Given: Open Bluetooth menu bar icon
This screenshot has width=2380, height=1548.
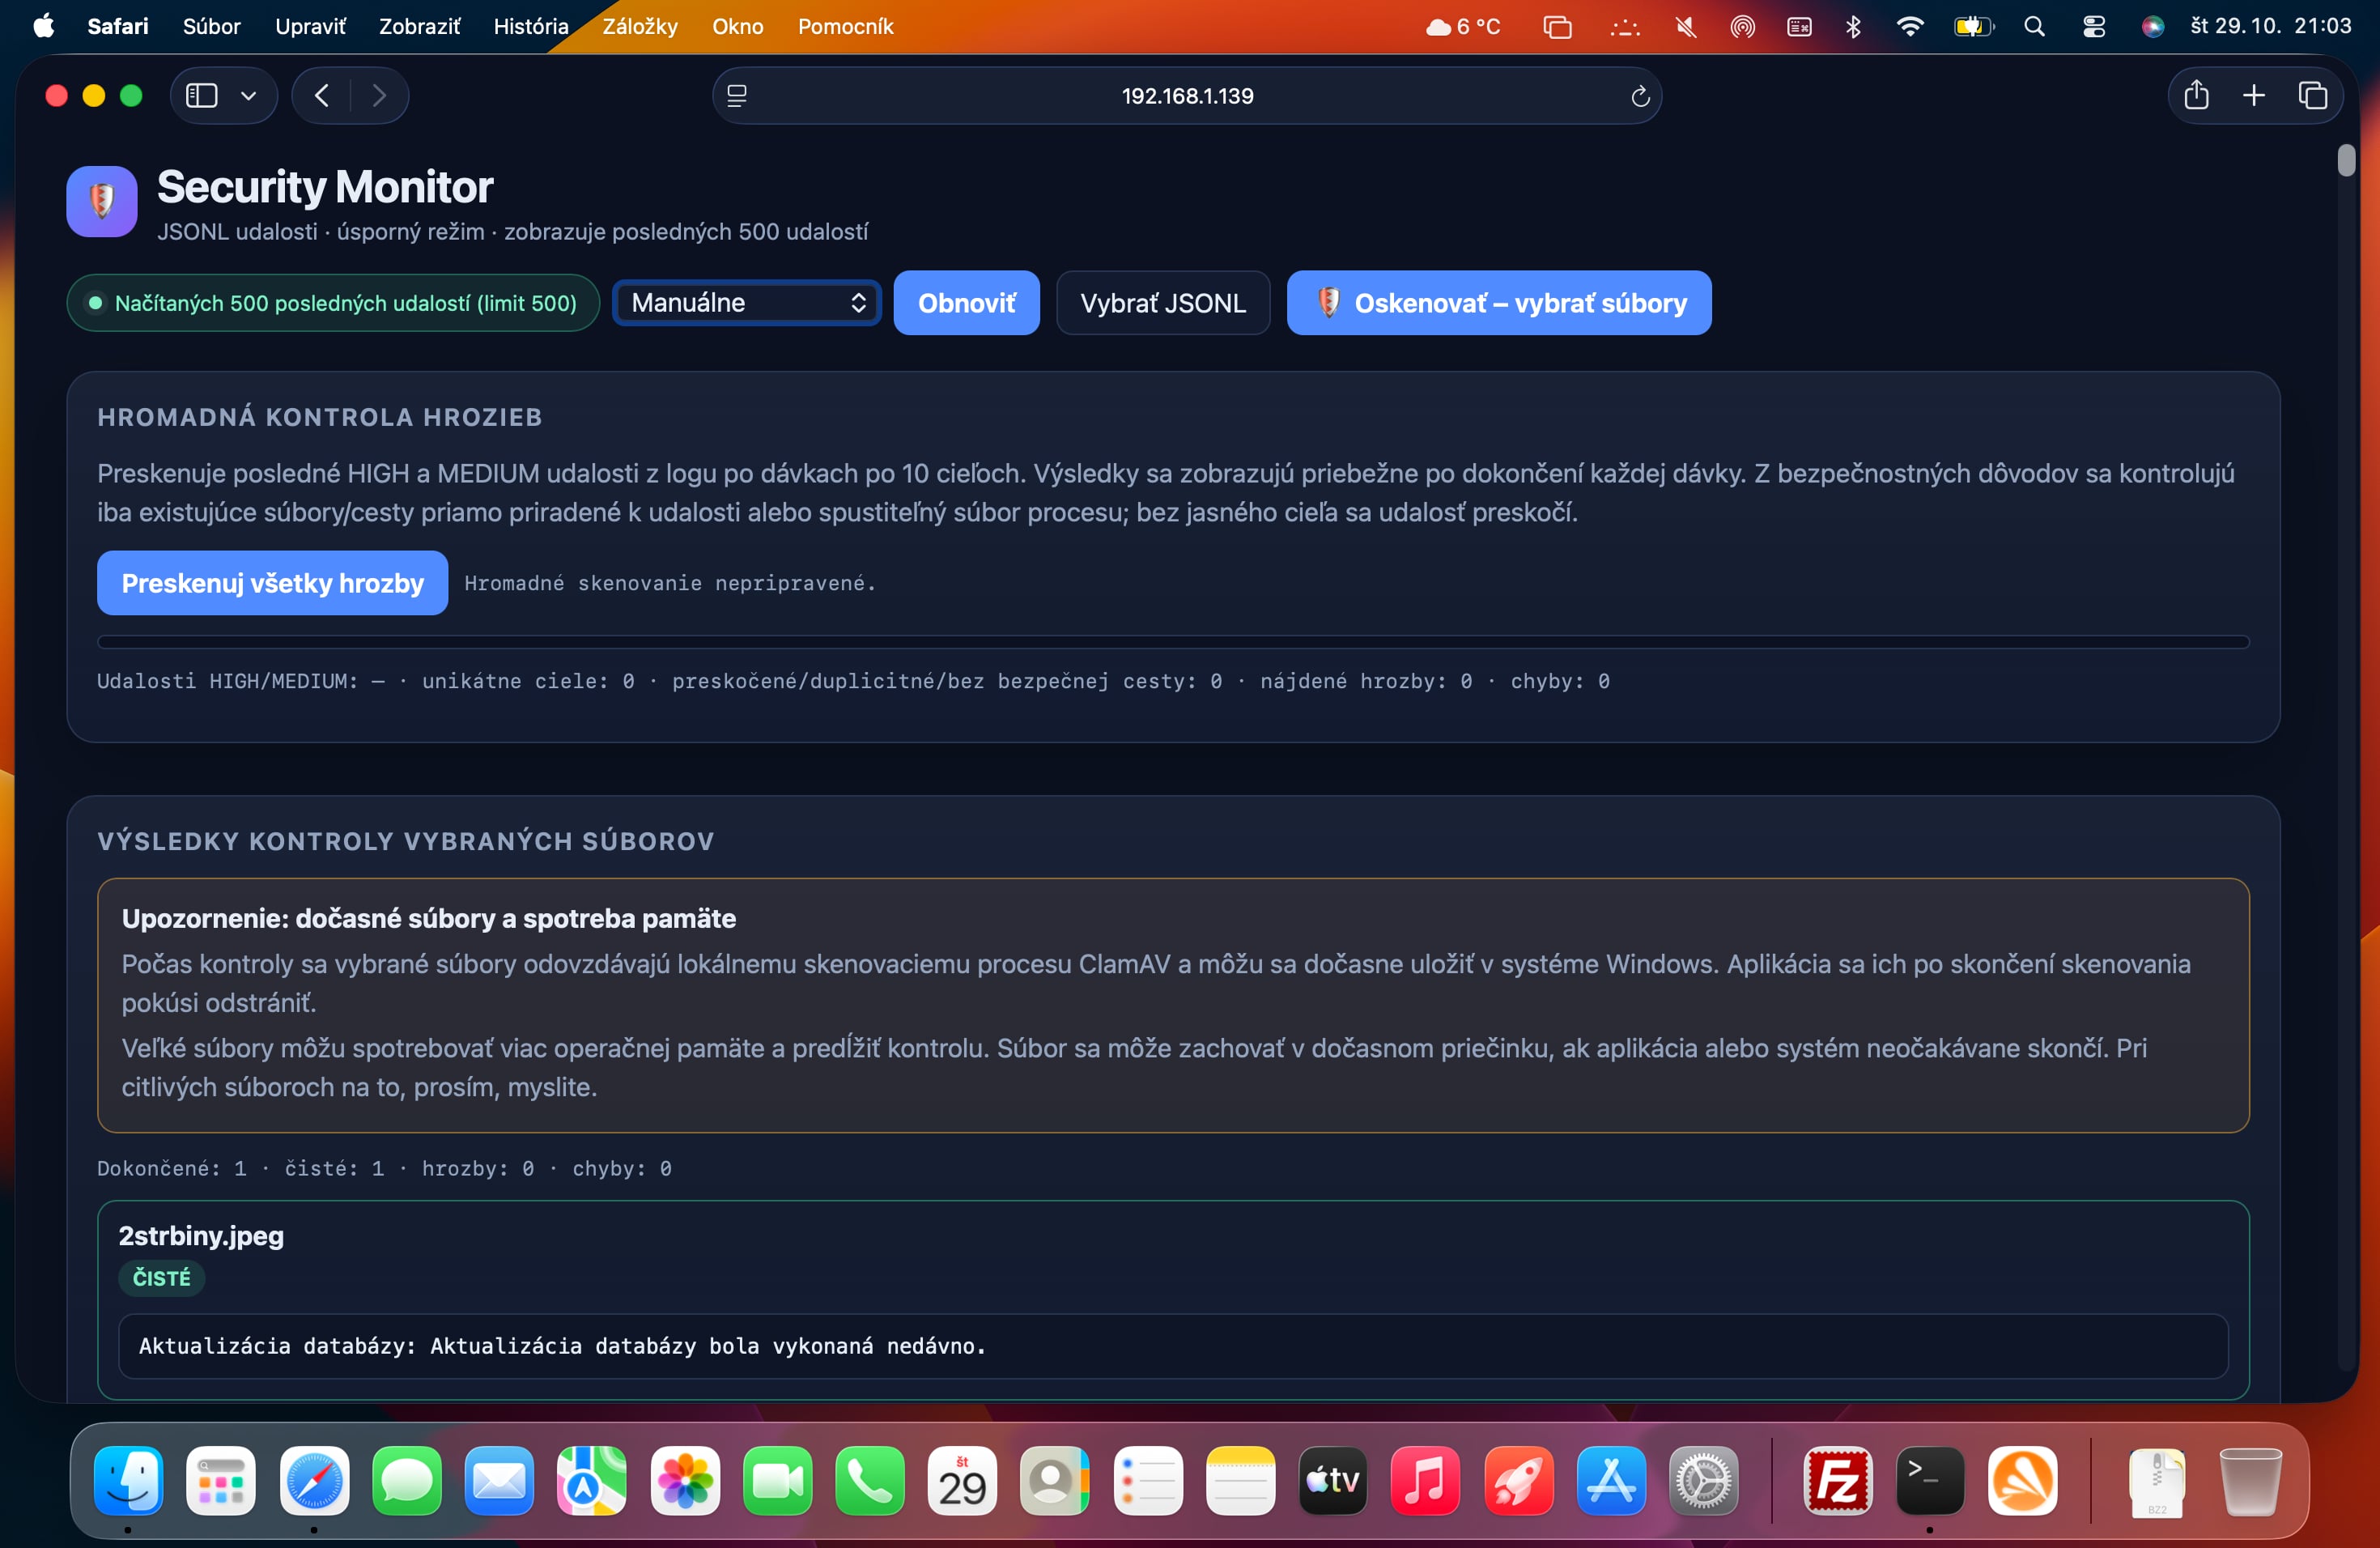Looking at the screenshot, I should pos(1853,26).
